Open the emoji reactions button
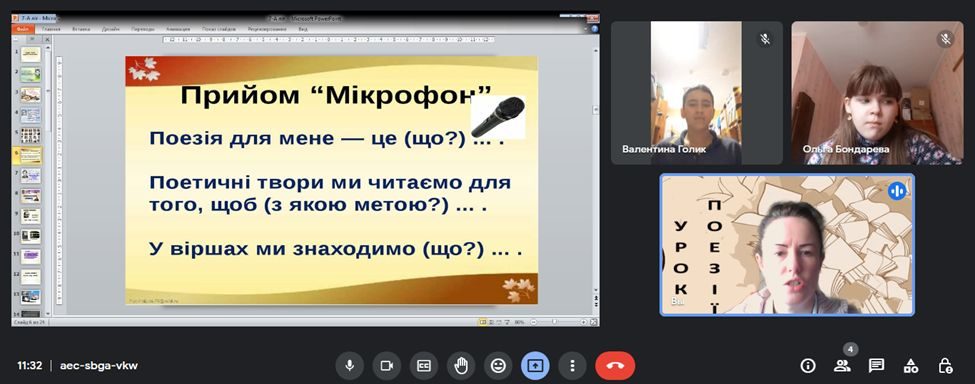975x384 pixels. tap(497, 365)
